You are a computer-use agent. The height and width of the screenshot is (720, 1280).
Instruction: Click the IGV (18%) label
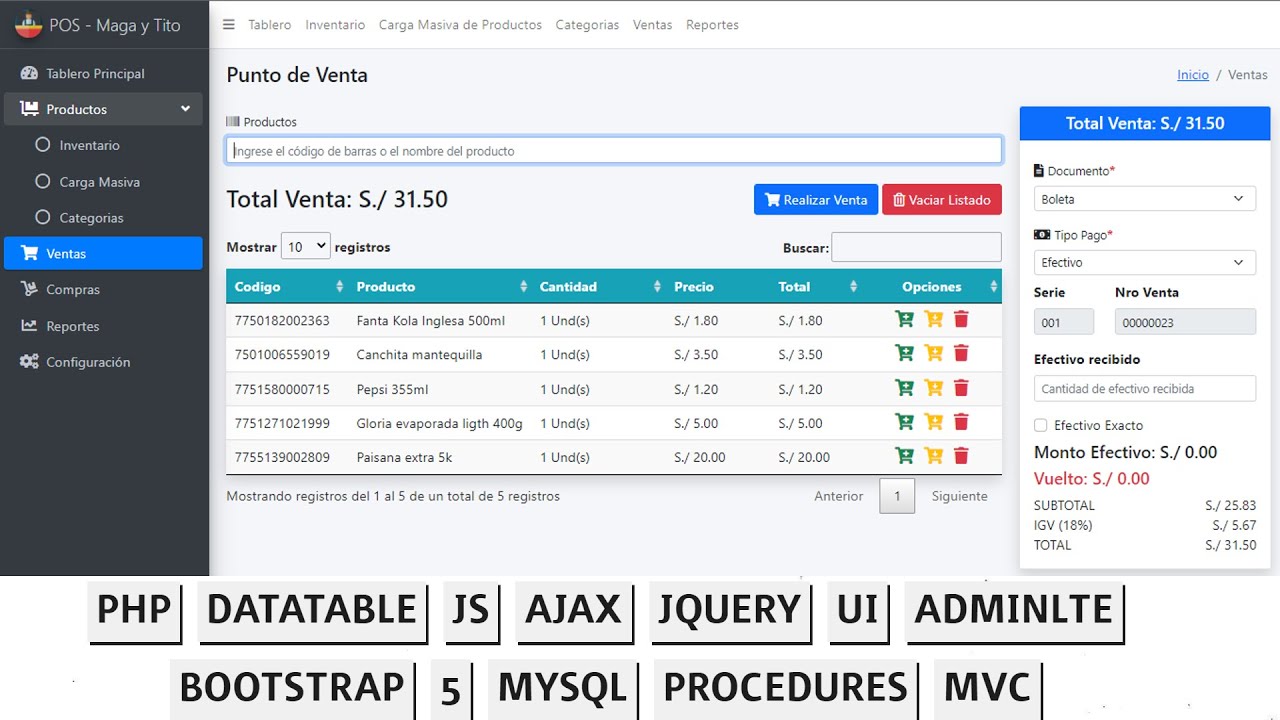click(x=1063, y=525)
